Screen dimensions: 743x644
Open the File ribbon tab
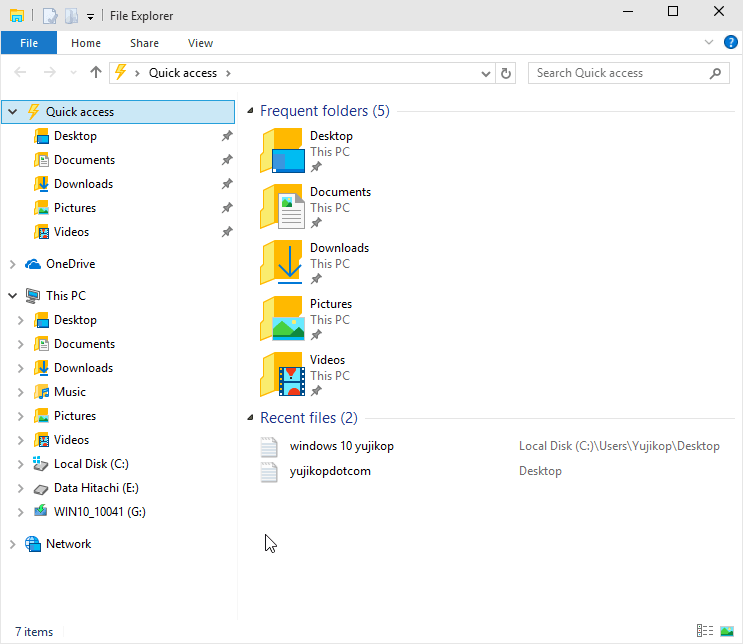[x=29, y=43]
